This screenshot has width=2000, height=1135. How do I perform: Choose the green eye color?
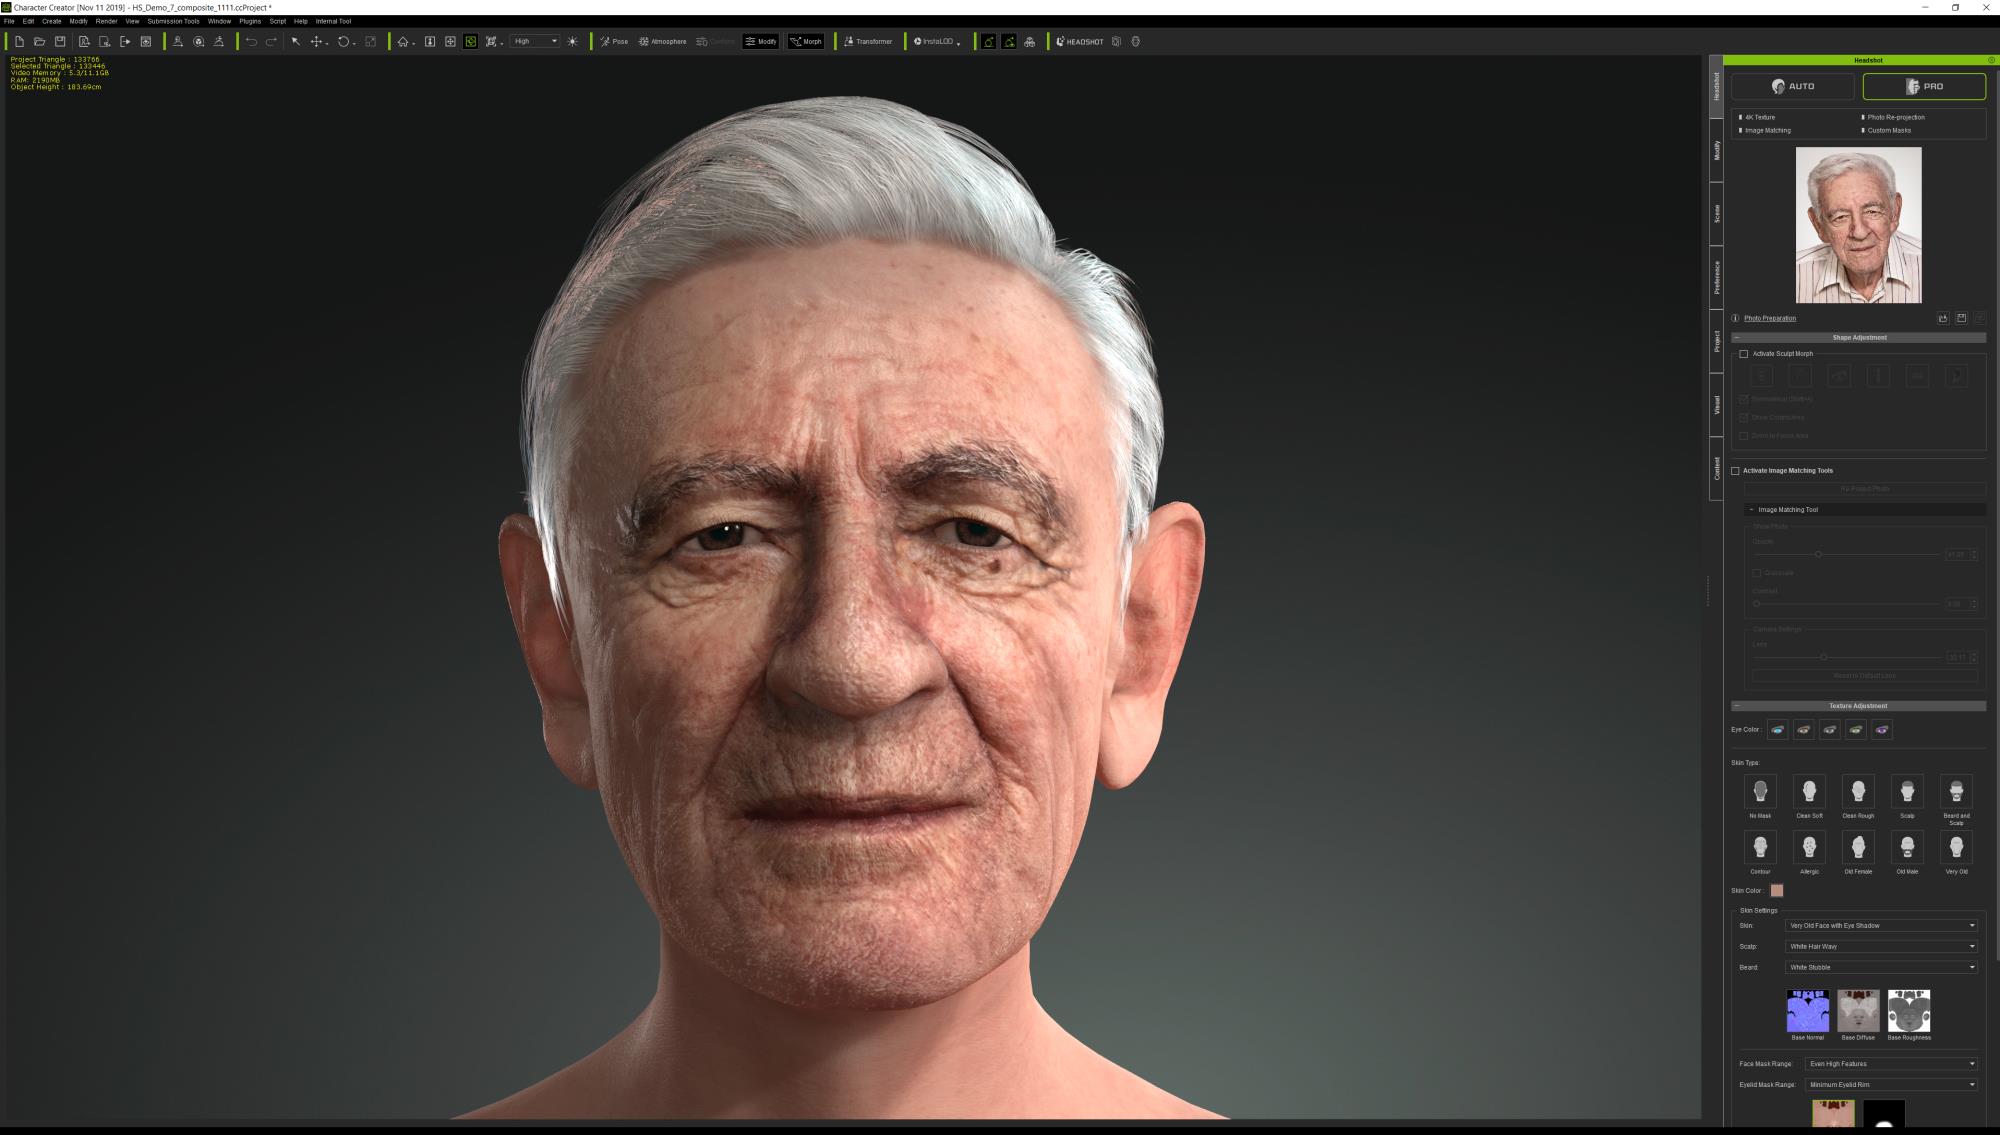[x=1856, y=730]
